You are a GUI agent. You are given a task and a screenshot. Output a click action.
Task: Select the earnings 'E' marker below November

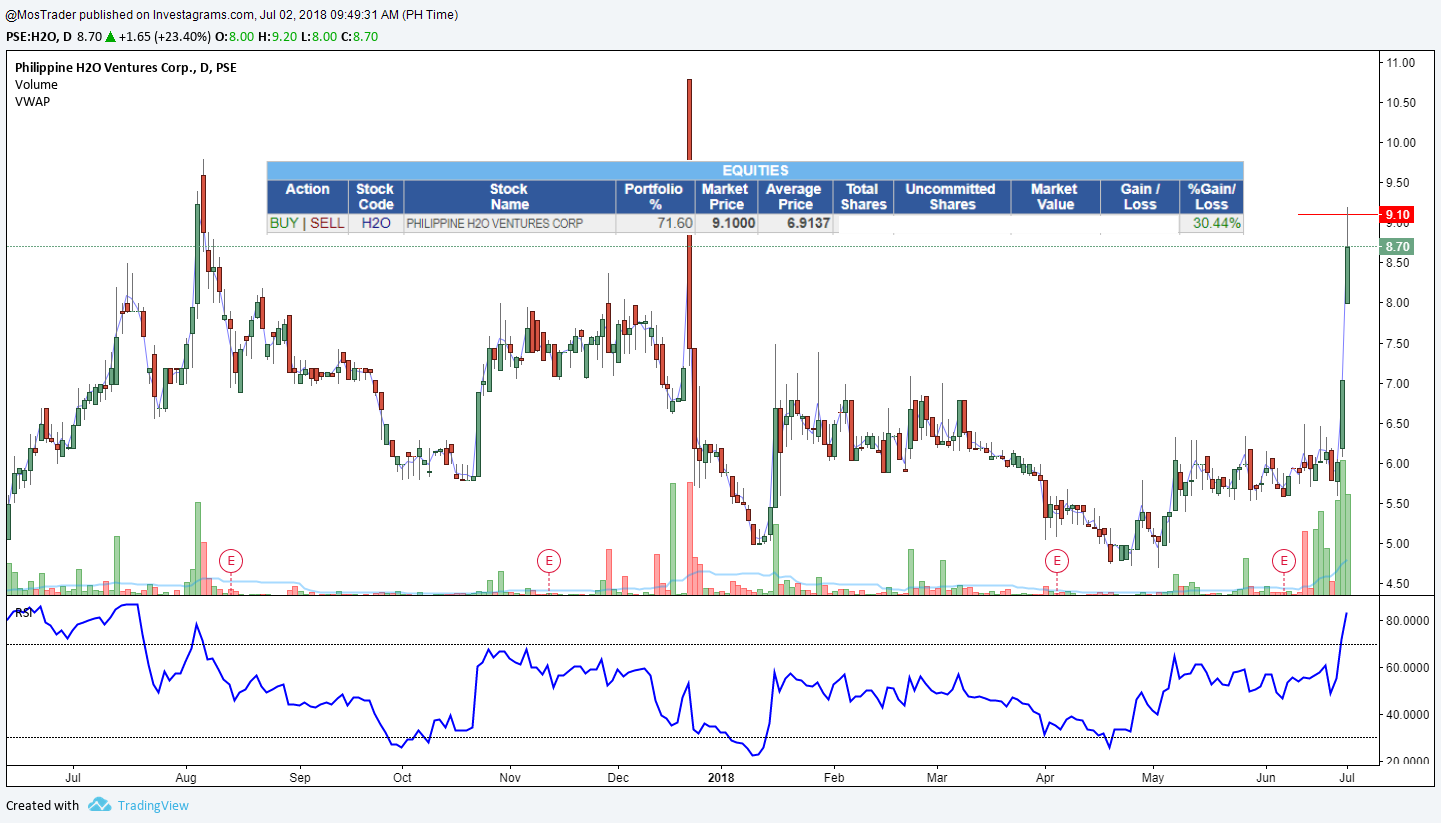pyautogui.click(x=548, y=561)
